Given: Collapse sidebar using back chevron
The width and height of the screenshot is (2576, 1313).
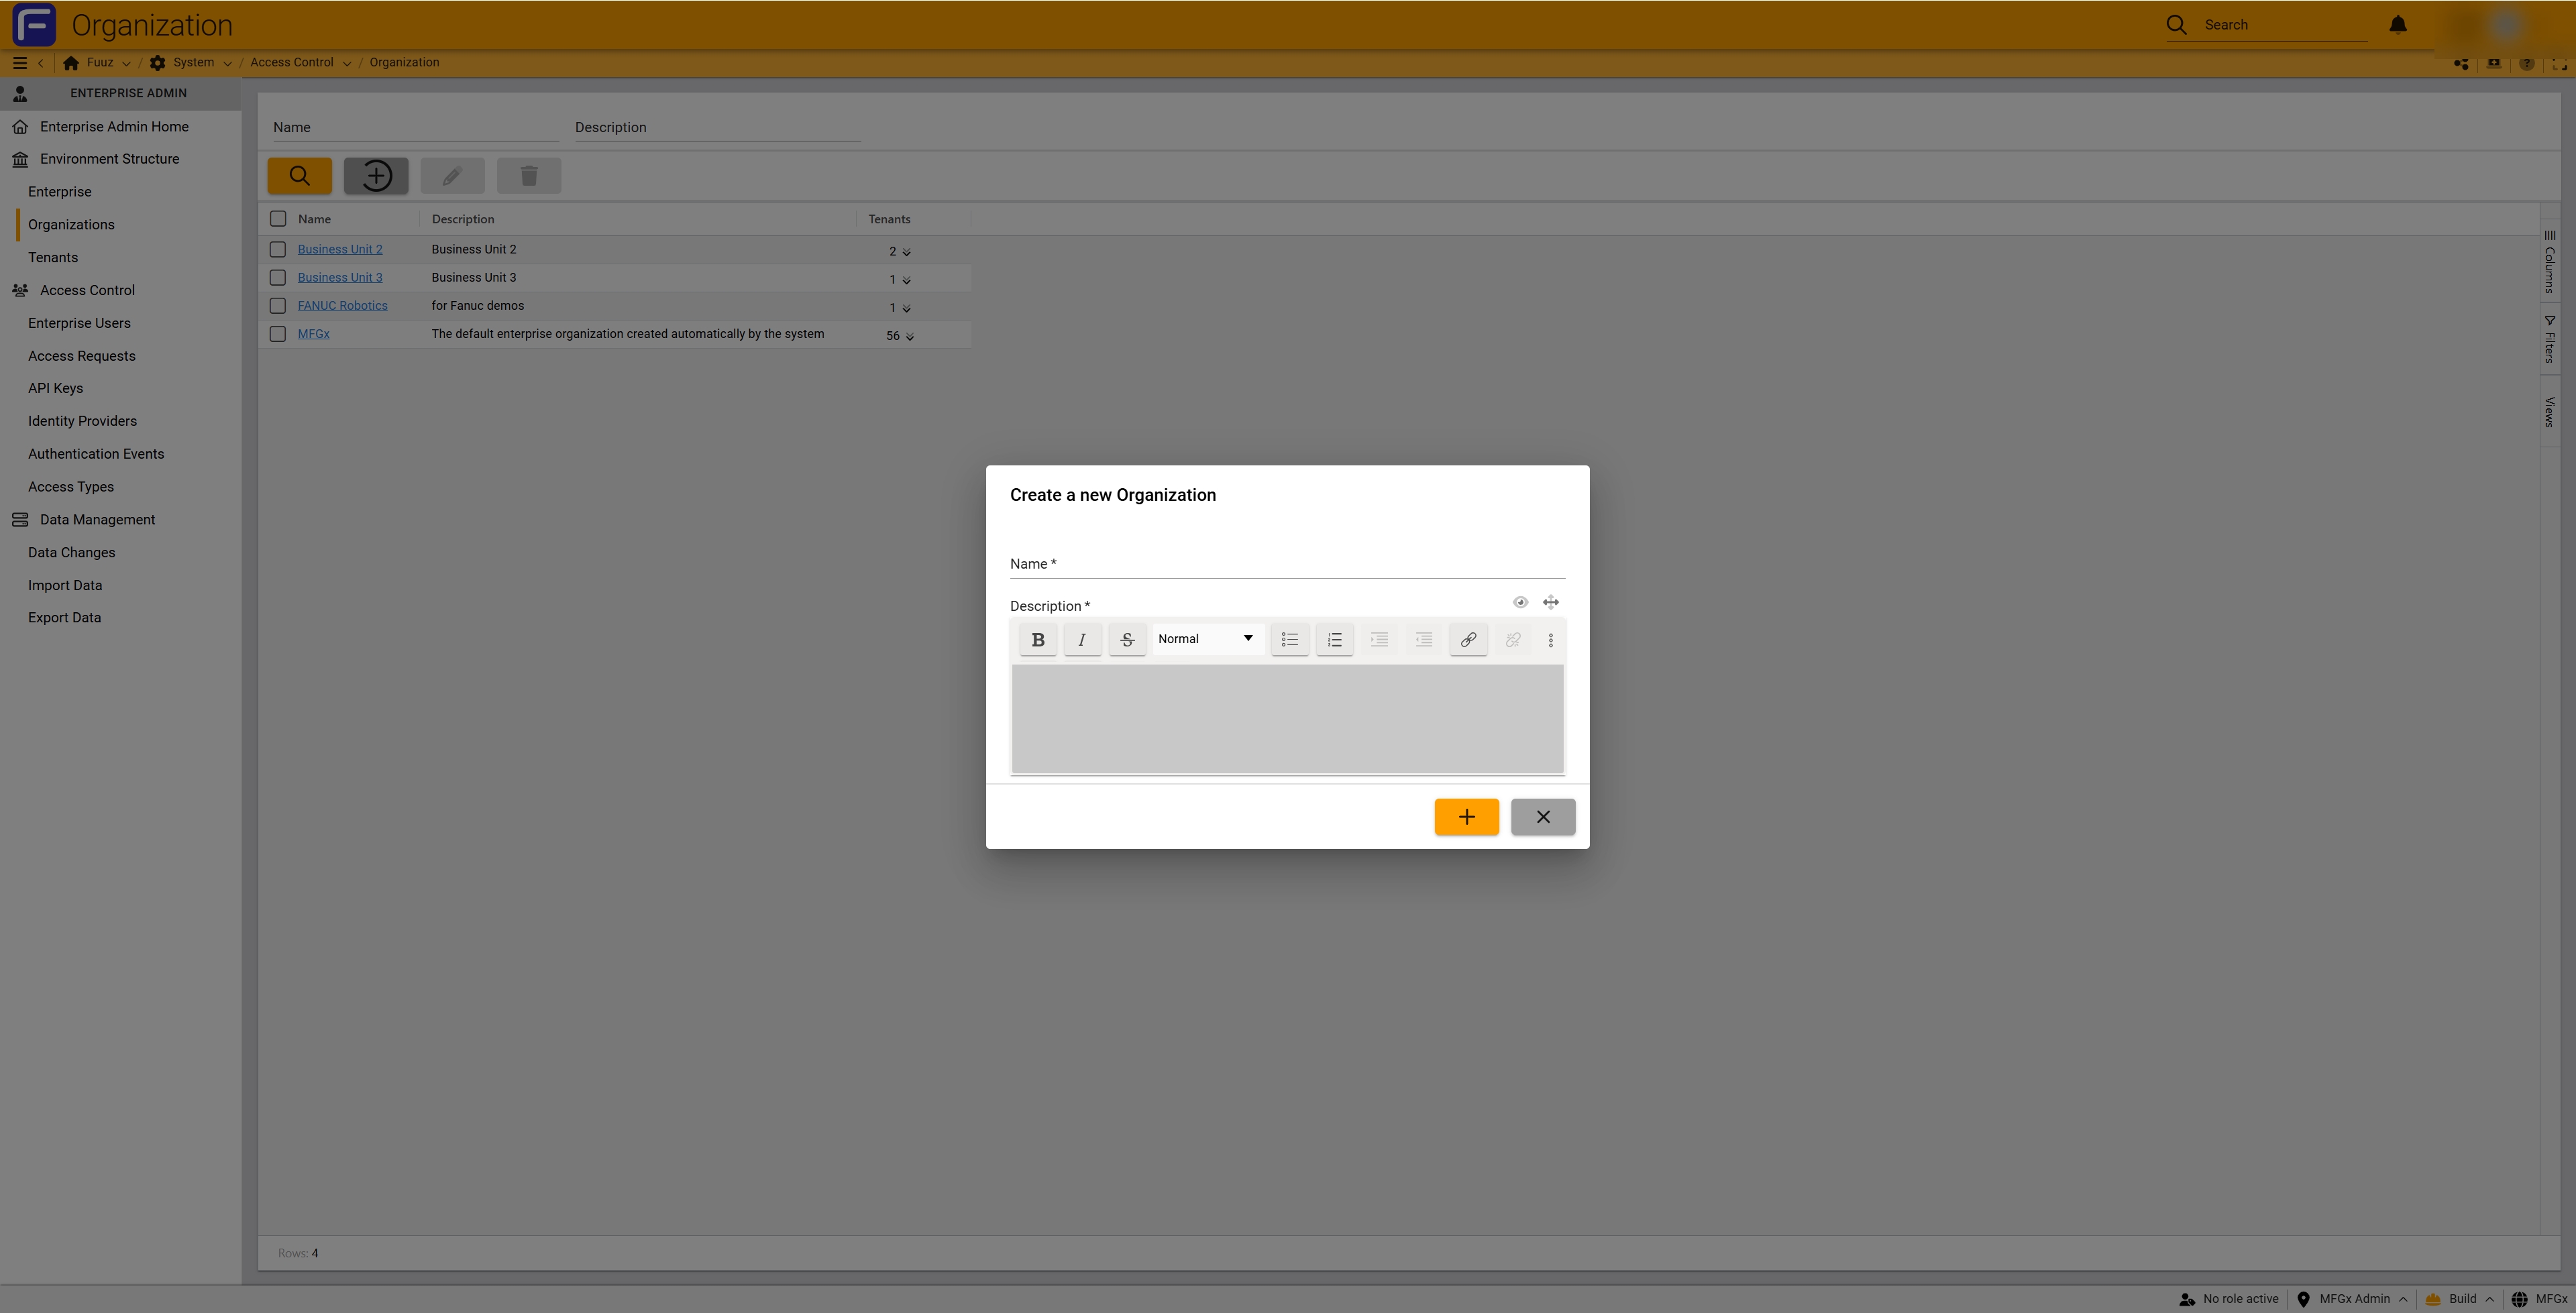Looking at the screenshot, I should (40, 63).
